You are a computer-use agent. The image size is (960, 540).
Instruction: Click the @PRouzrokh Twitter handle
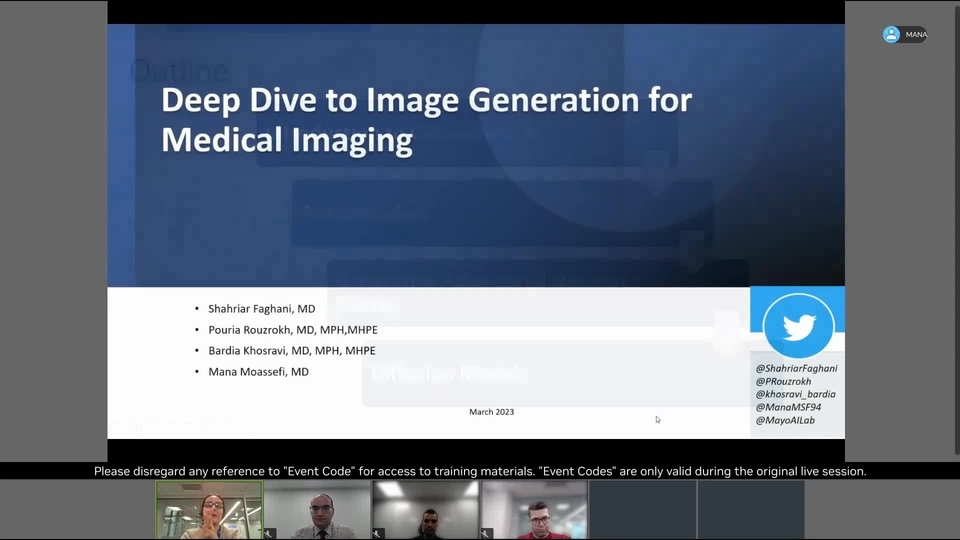[783, 381]
